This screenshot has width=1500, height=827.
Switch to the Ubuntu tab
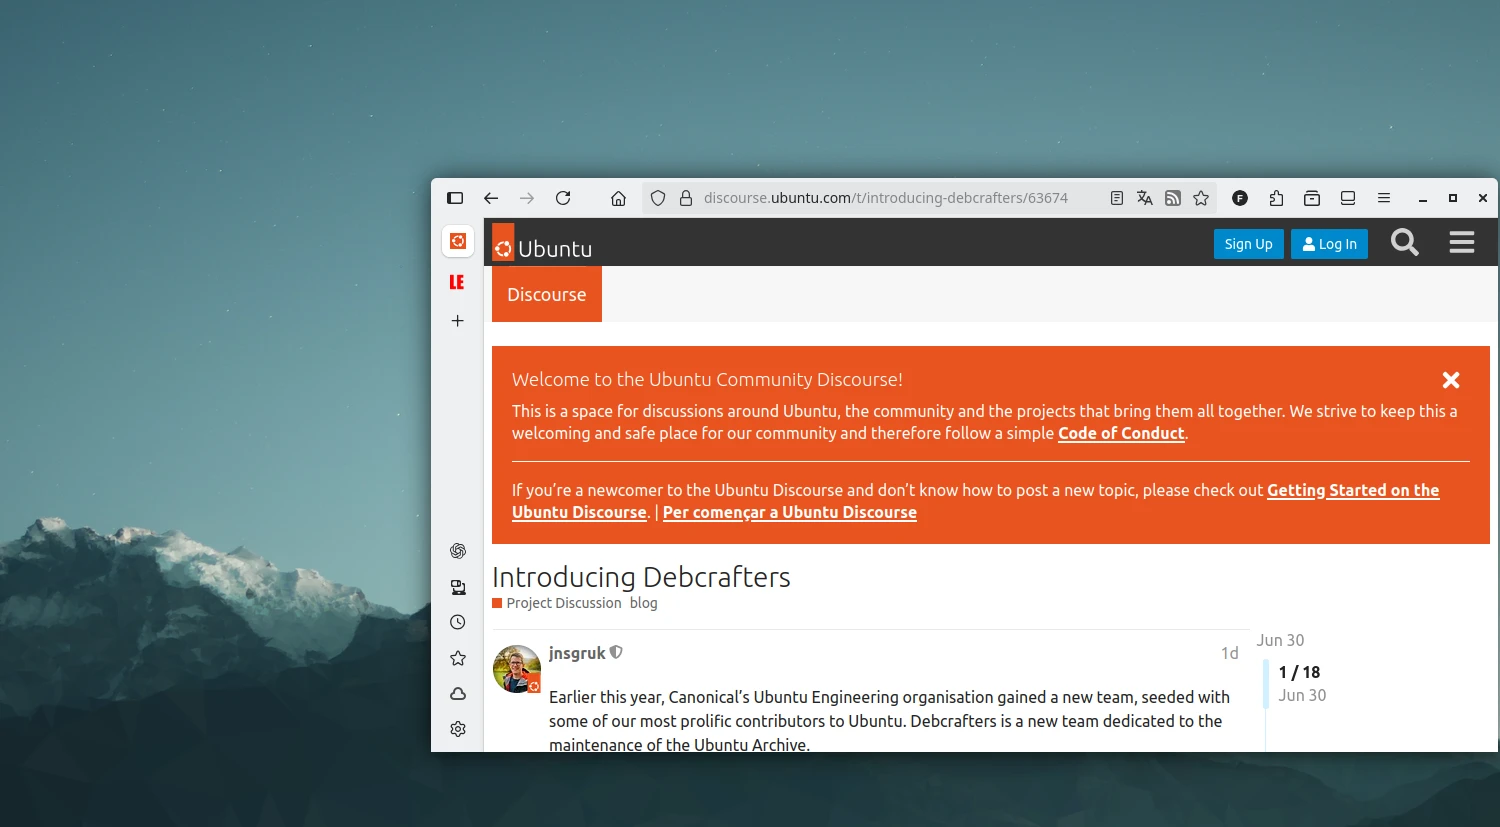pyautogui.click(x=457, y=241)
